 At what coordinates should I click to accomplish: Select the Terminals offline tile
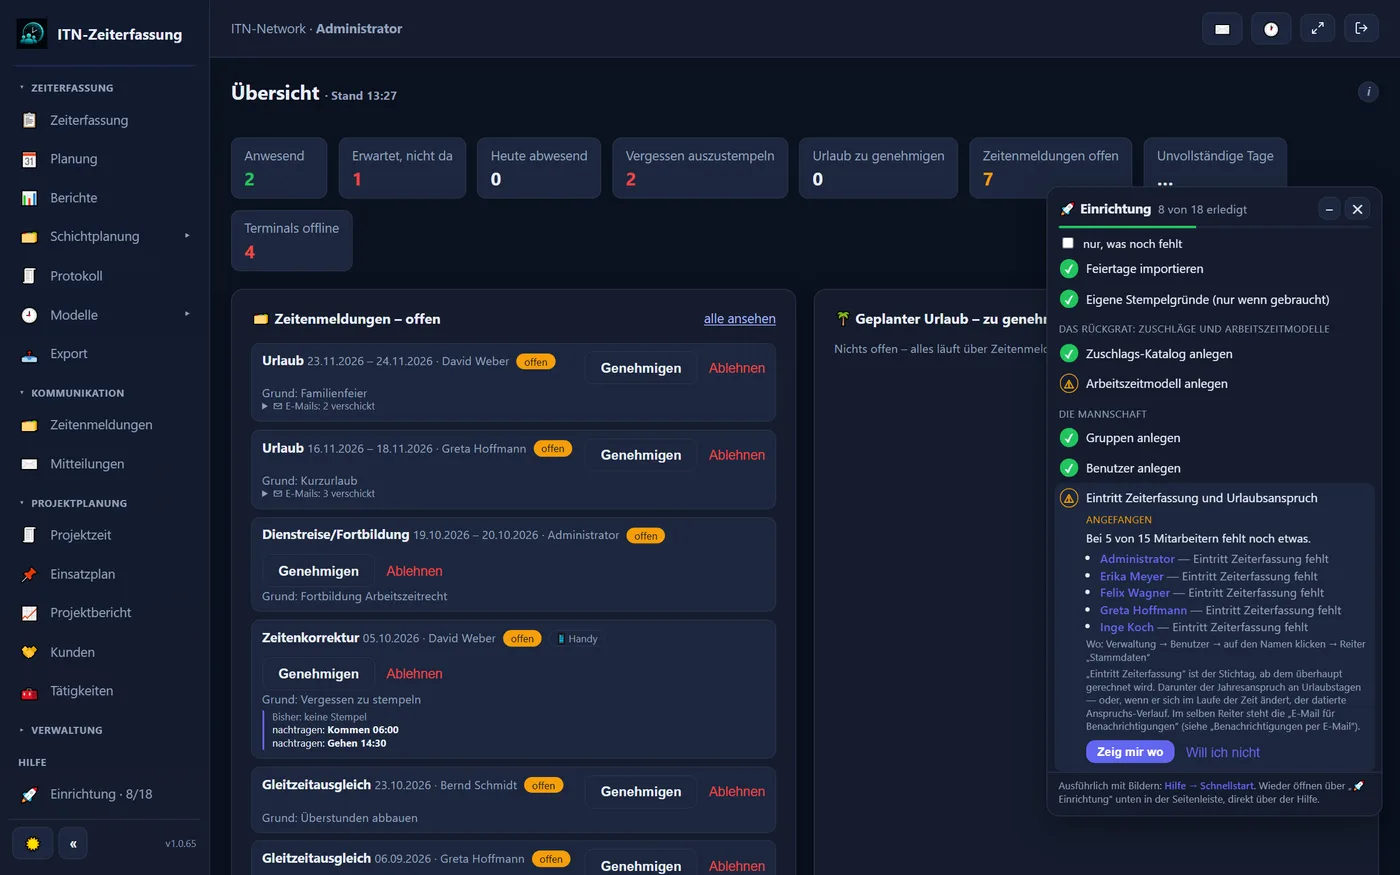292,240
